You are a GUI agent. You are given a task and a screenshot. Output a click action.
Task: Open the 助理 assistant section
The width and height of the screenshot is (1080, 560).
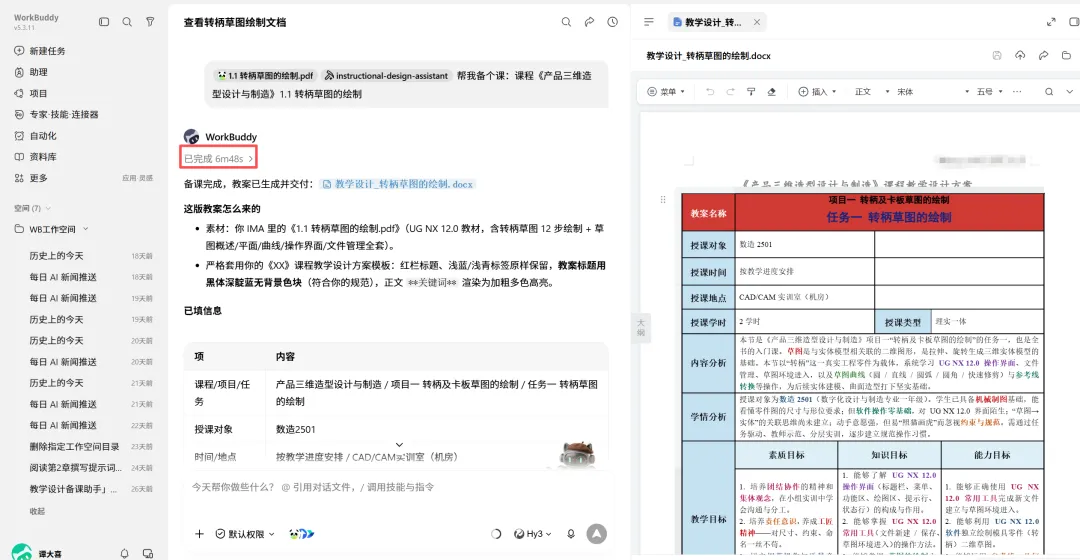tap(31, 72)
